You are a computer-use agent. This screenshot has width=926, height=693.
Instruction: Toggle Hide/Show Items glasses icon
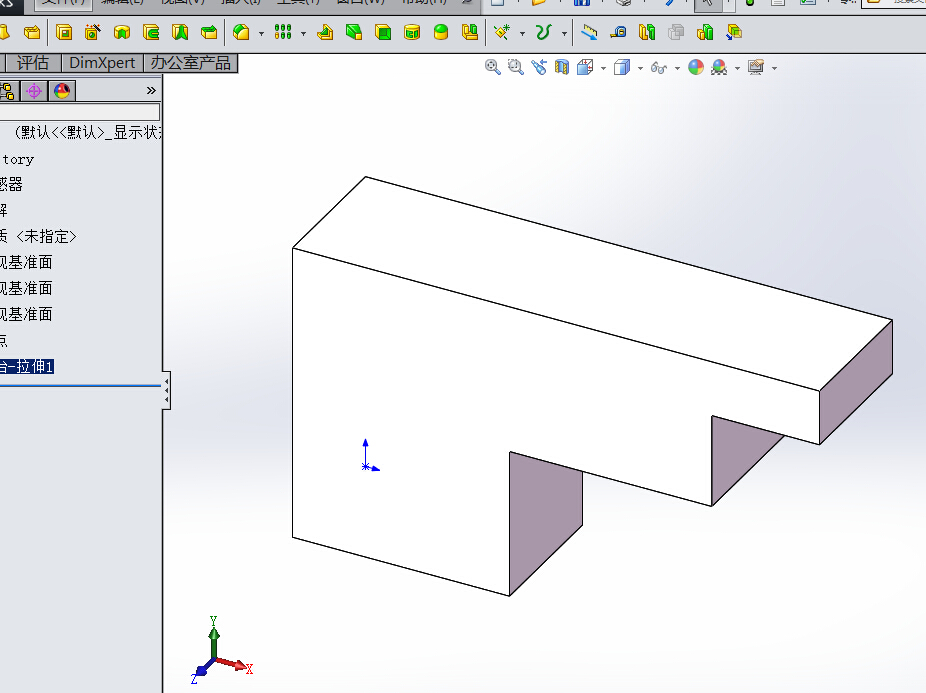click(658, 67)
